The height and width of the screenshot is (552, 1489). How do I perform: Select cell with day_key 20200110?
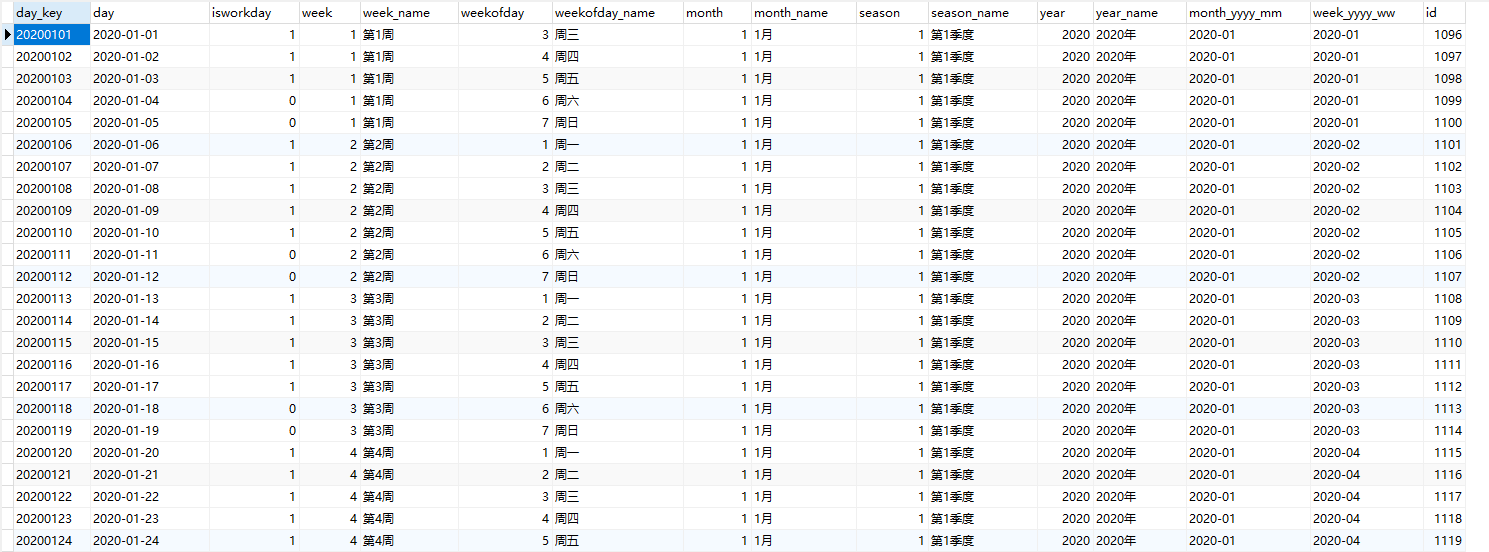(51, 233)
